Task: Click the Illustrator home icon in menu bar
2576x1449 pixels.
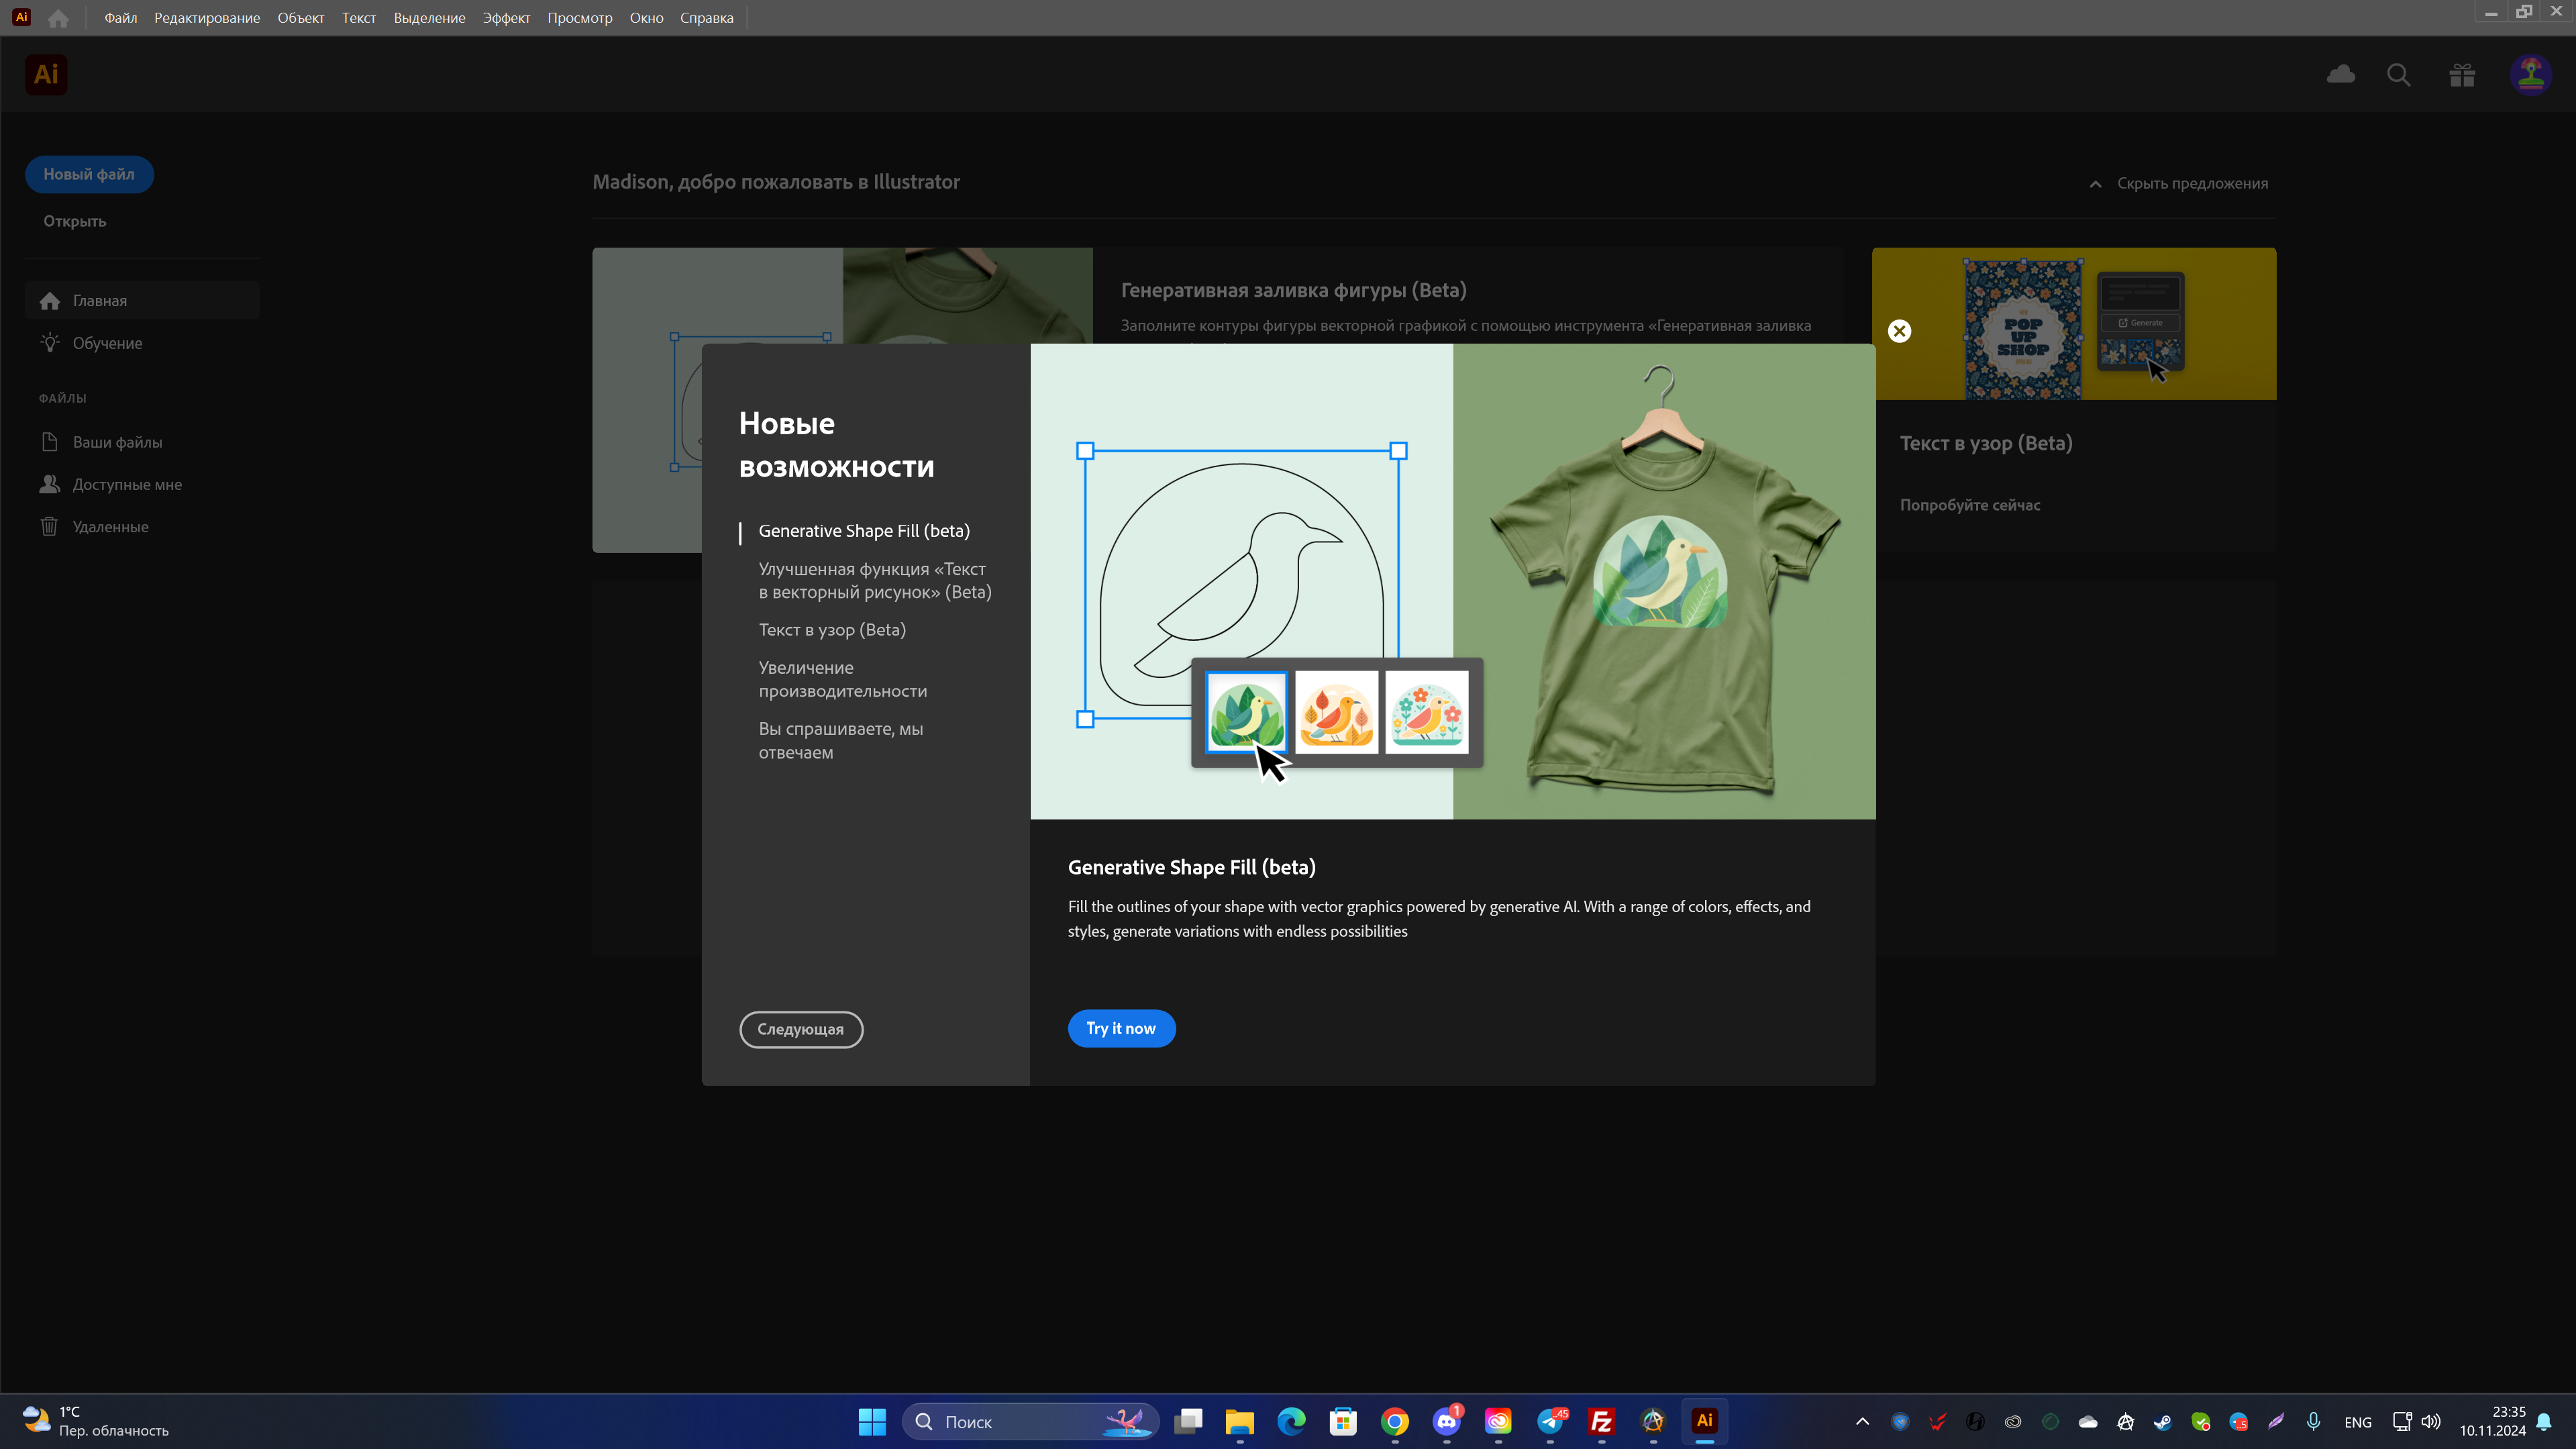Action: click(x=58, y=18)
